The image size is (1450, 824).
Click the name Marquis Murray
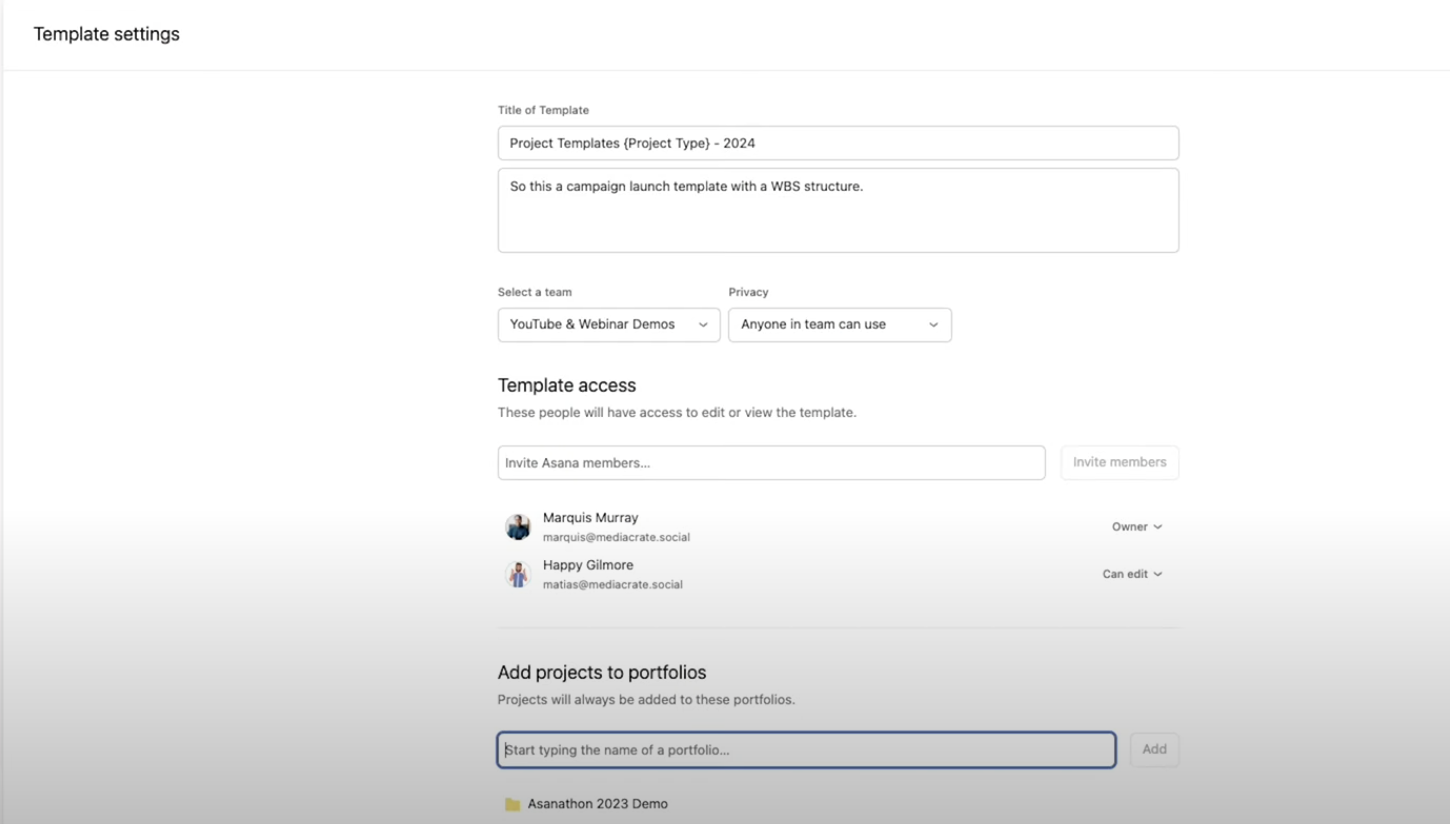click(590, 517)
